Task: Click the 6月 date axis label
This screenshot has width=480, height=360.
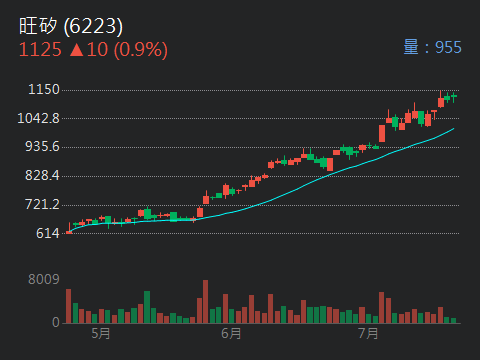Action: pyautogui.click(x=231, y=333)
